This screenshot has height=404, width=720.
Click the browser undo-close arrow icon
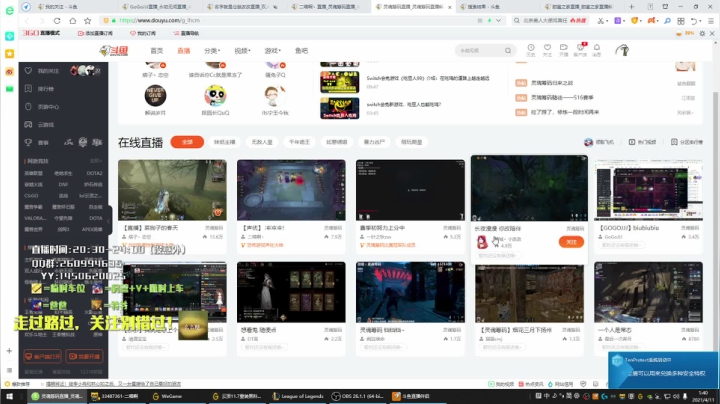694,21
